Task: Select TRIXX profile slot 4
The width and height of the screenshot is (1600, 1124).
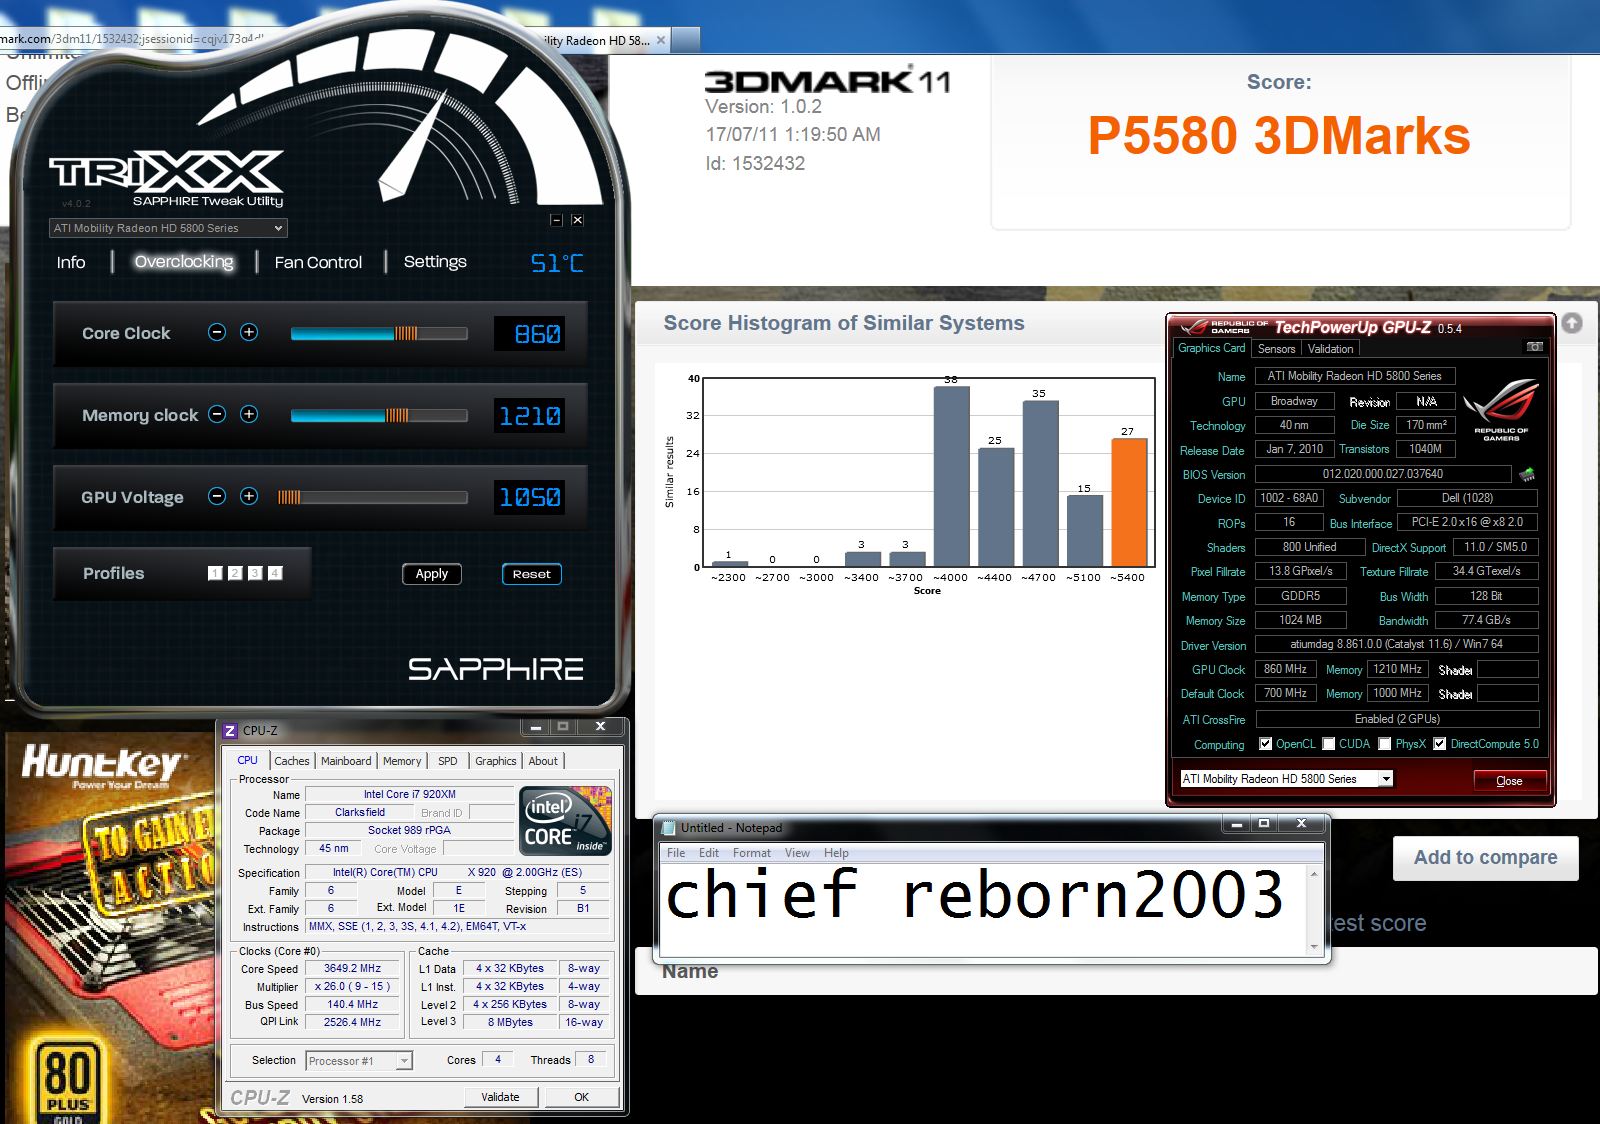Action: click(275, 573)
